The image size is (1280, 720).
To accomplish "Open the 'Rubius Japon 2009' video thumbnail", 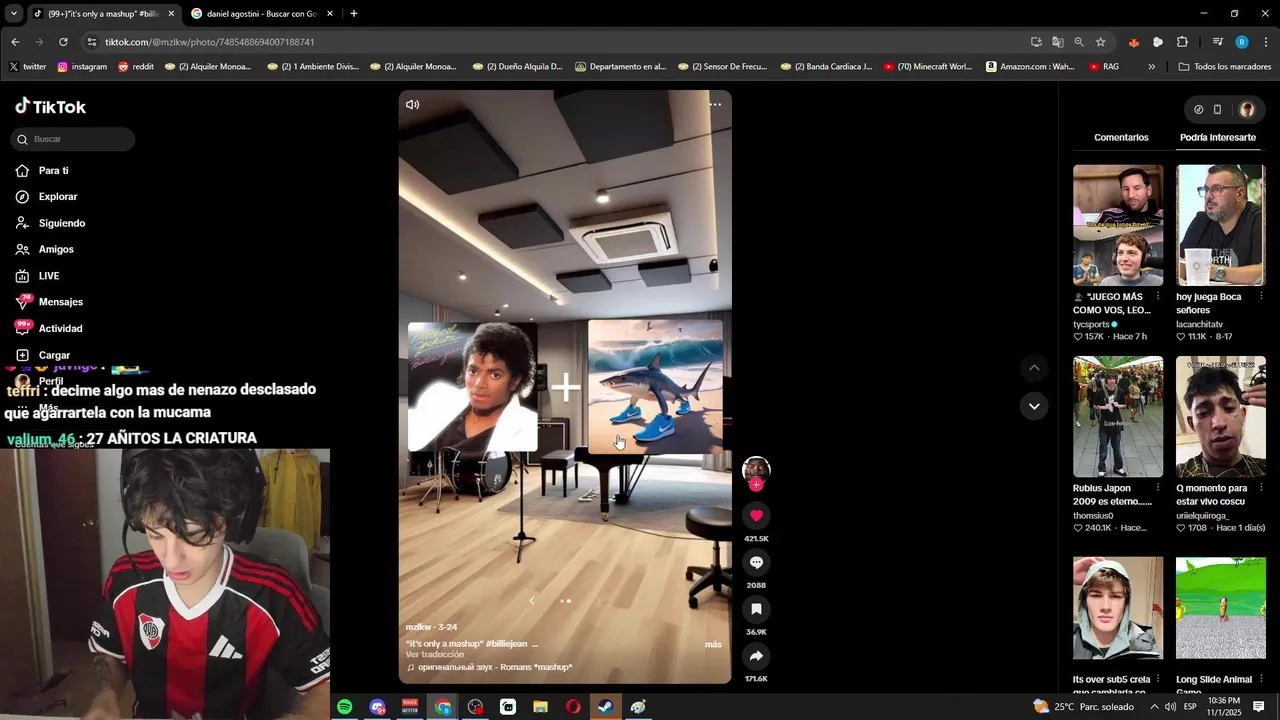I will pyautogui.click(x=1118, y=416).
